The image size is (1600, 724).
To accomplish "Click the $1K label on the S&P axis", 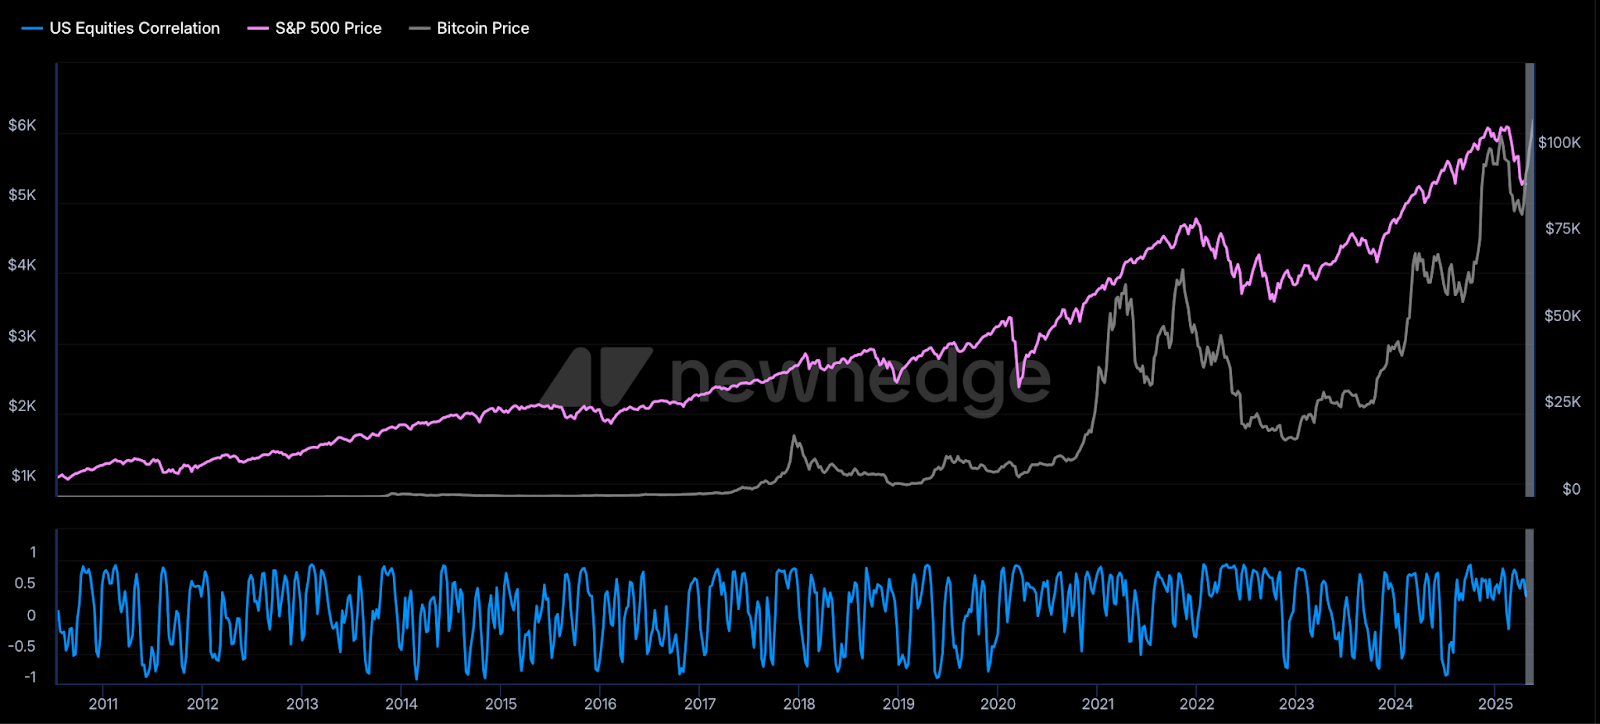I will [23, 476].
